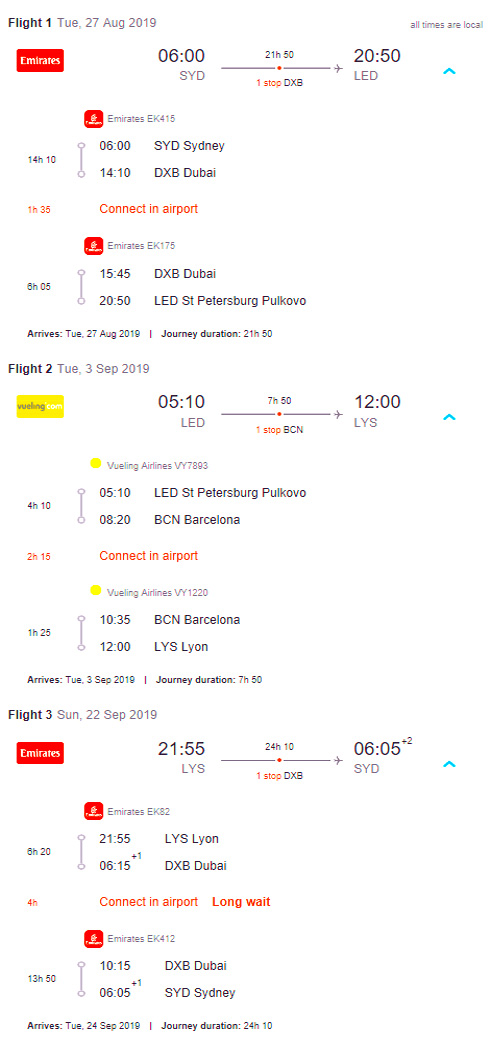Click the Emirates logo for Flight 3
Screen dimensions: 491x1050
[40, 753]
